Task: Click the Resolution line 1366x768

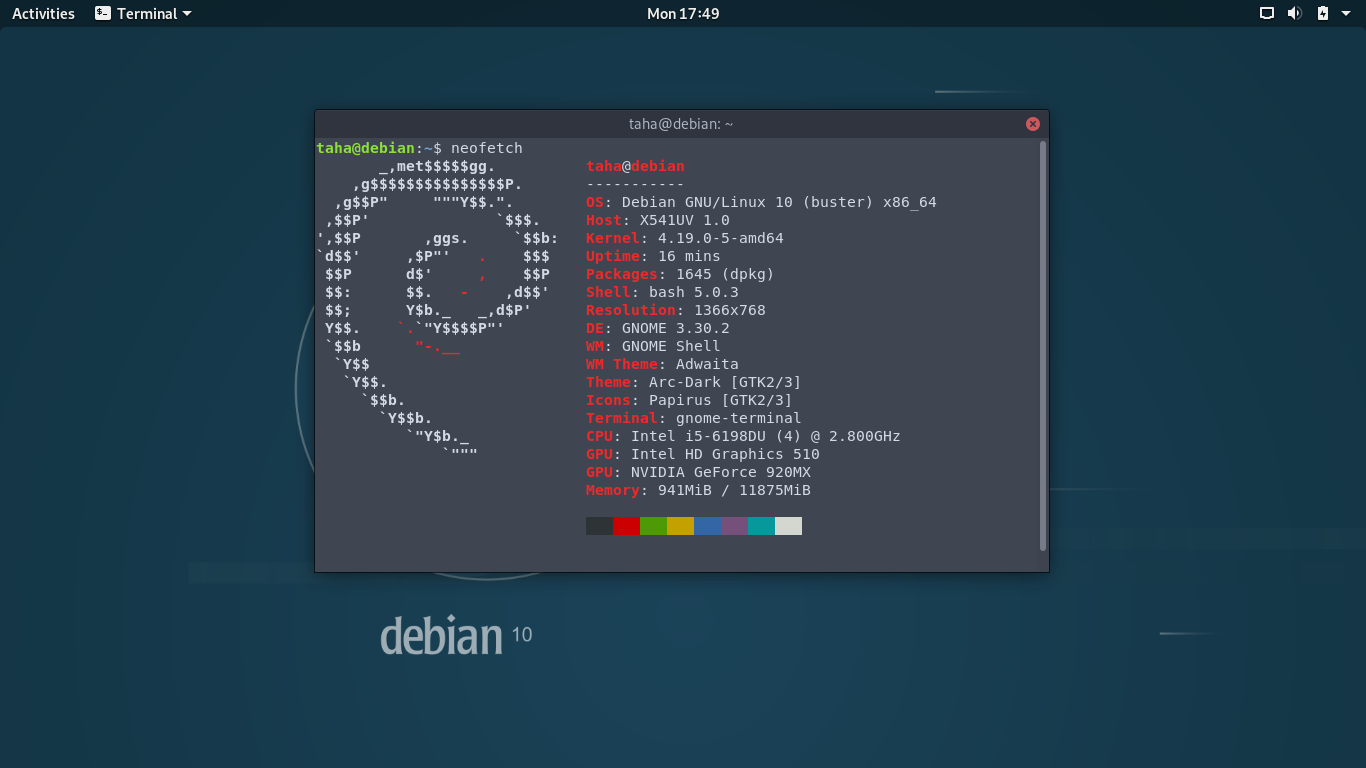Action: [x=676, y=310]
